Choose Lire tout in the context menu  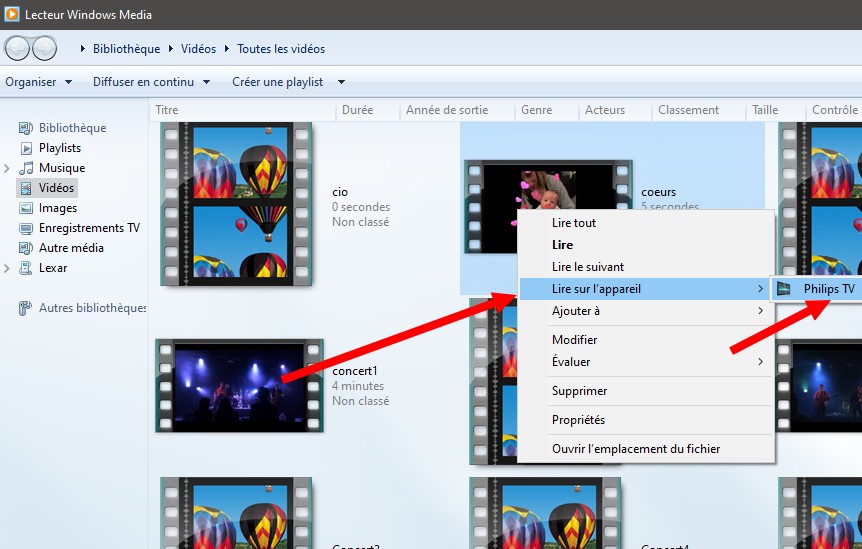[646, 223]
